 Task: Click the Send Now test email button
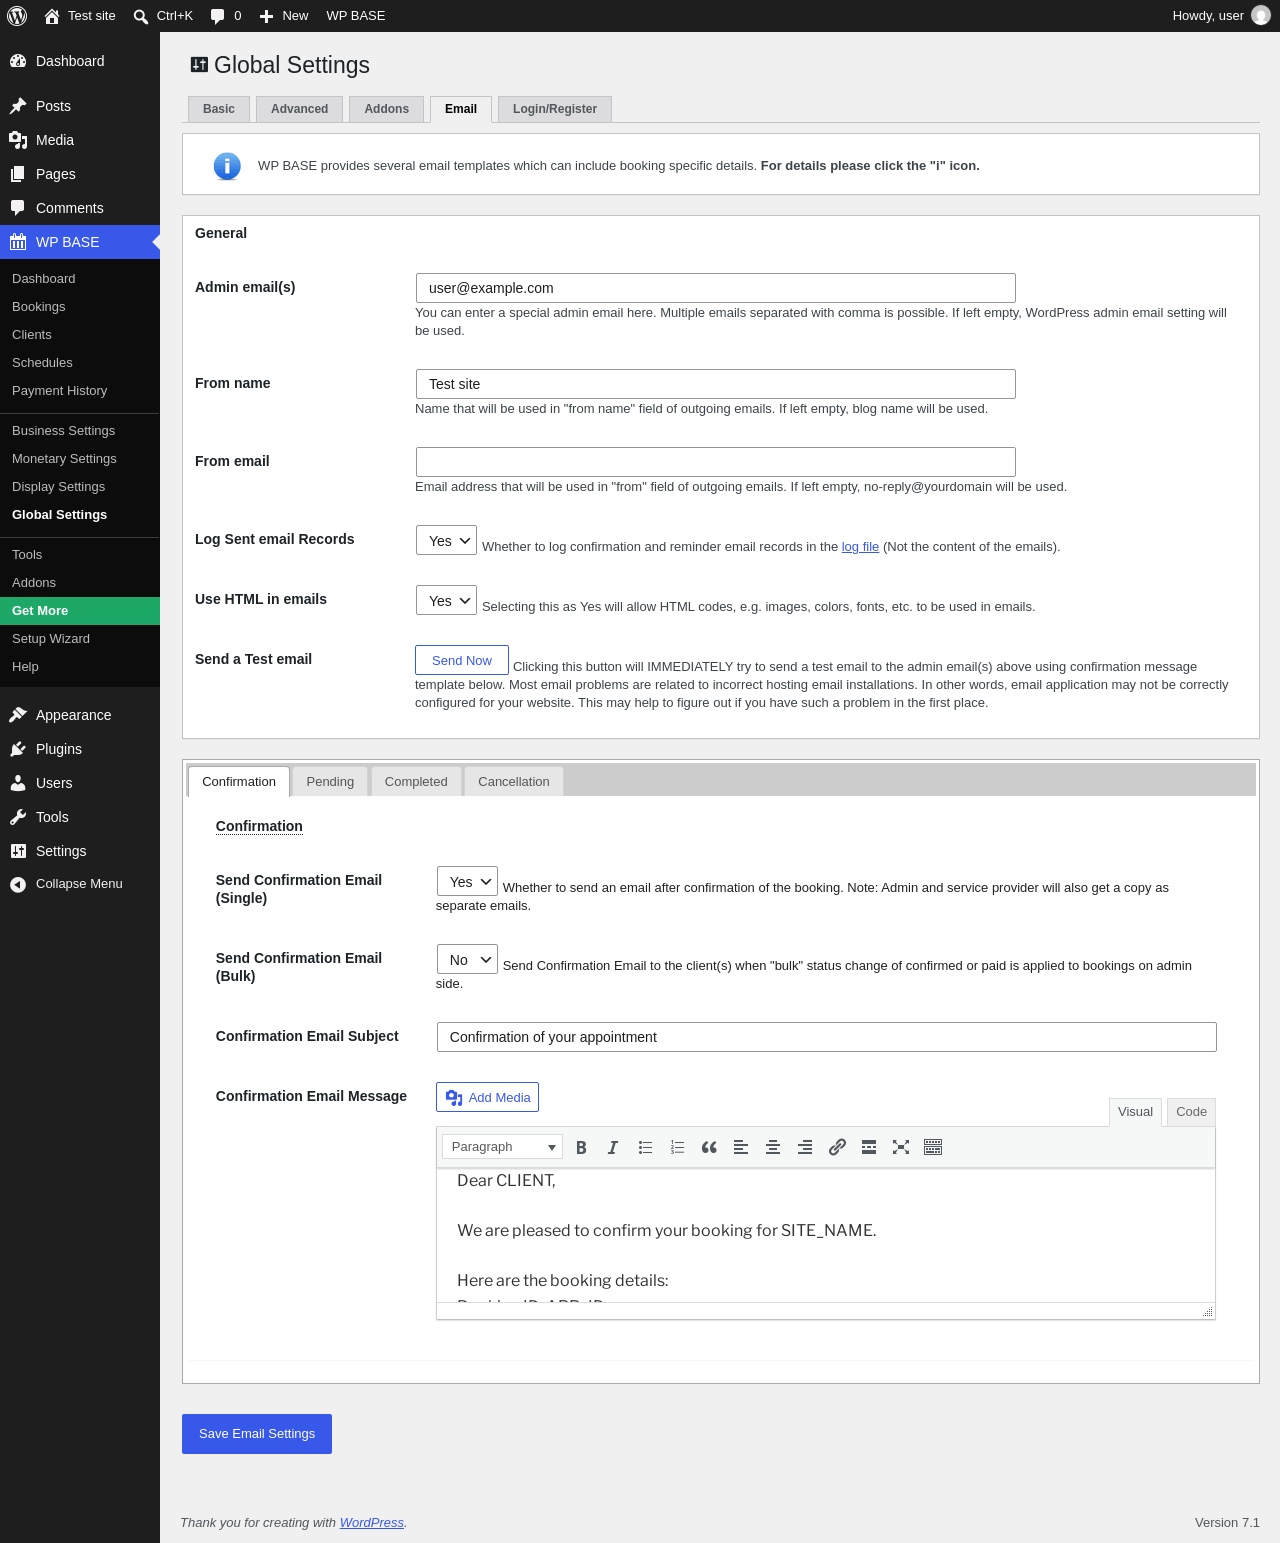[462, 660]
